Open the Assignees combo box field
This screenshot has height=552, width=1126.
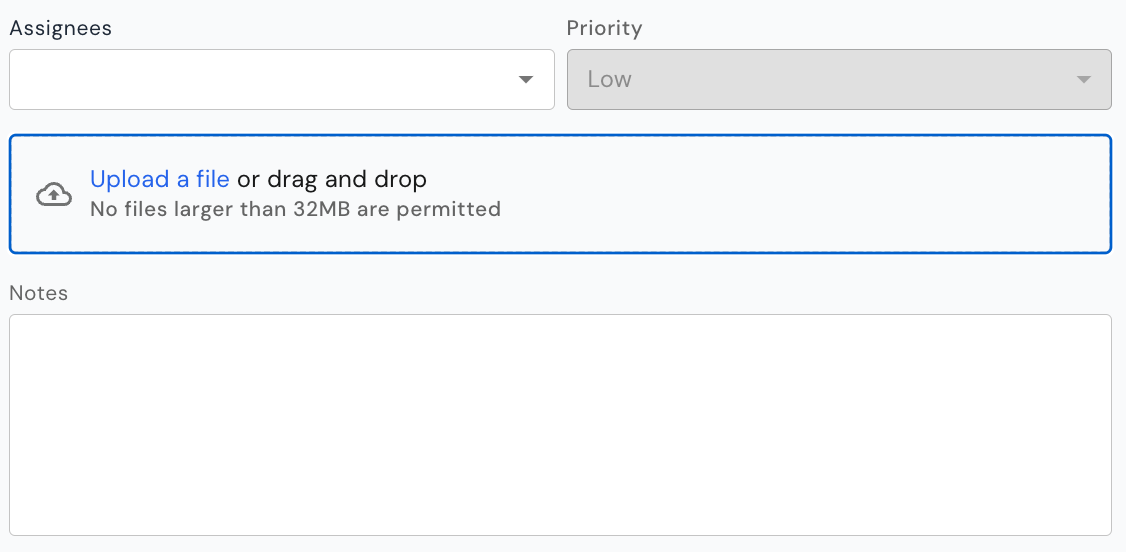pos(282,80)
